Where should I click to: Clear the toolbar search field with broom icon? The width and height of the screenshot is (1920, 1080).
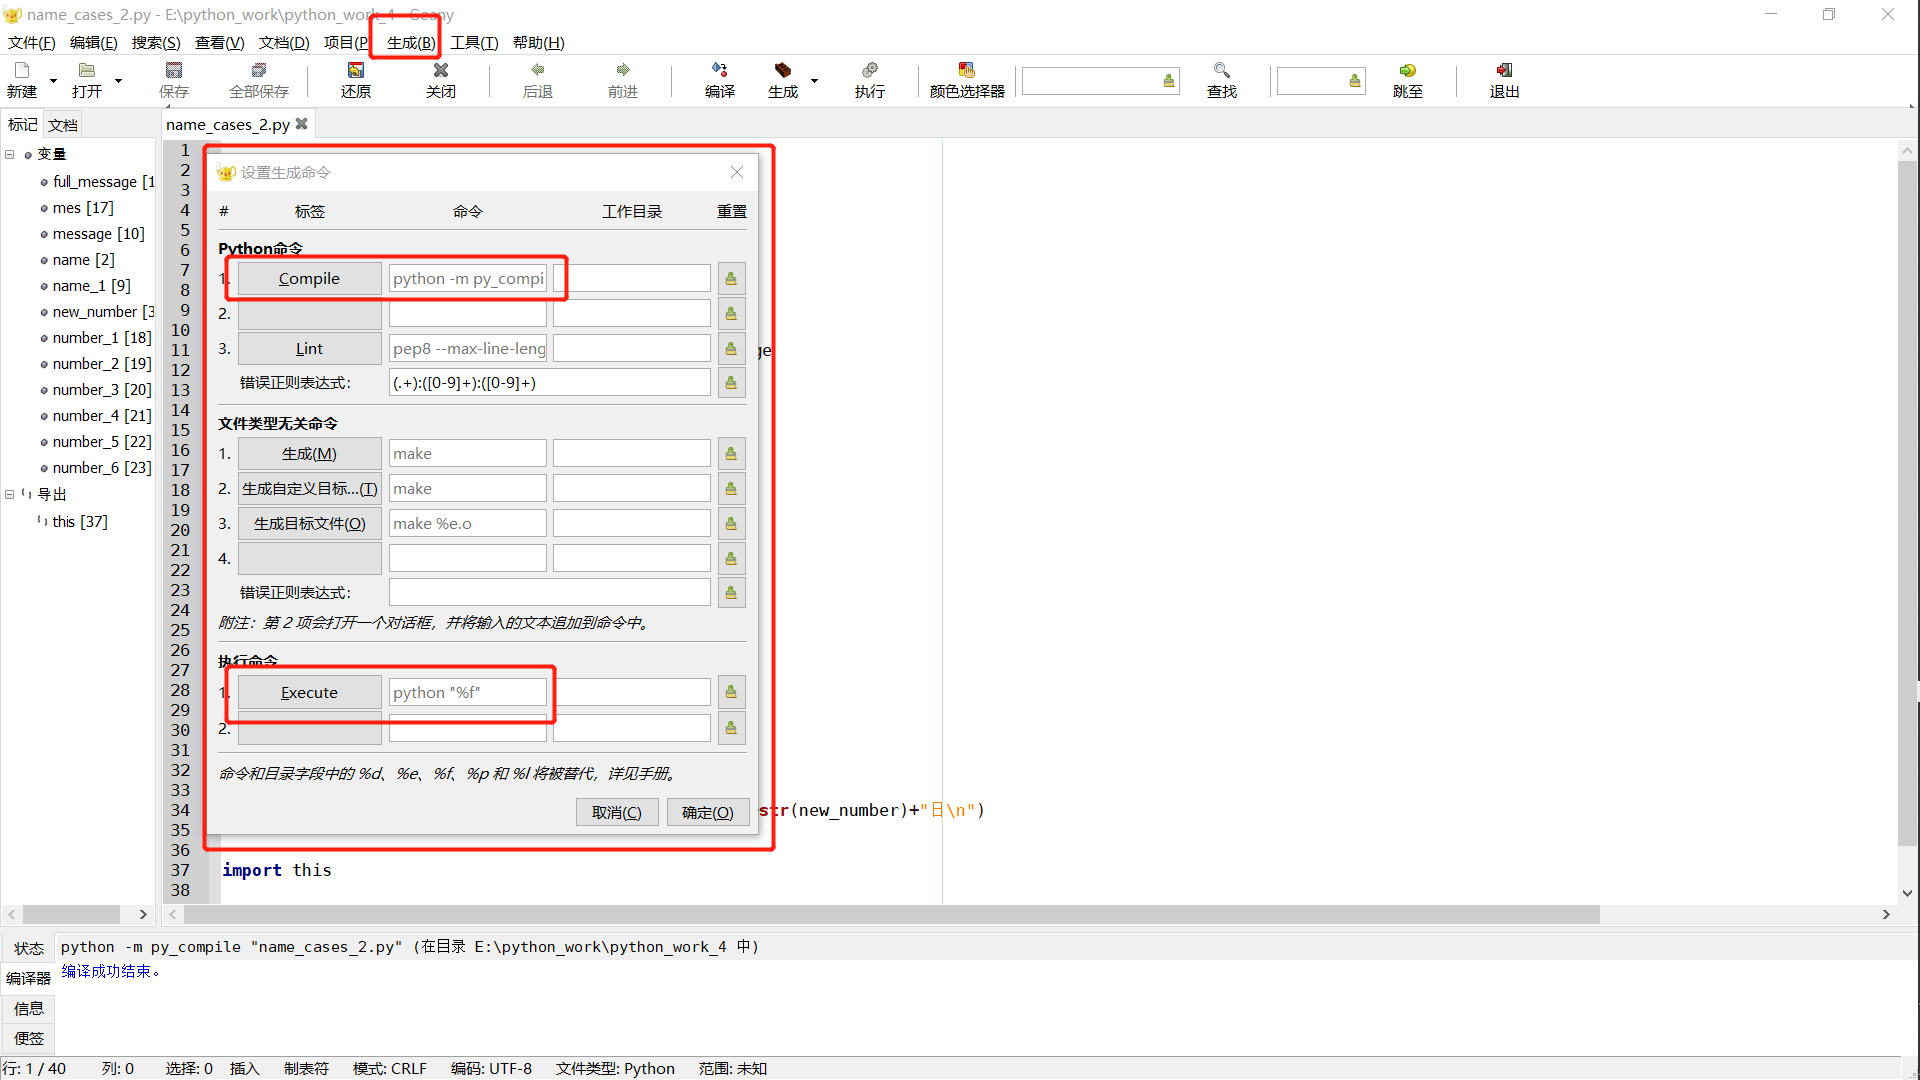point(1169,81)
